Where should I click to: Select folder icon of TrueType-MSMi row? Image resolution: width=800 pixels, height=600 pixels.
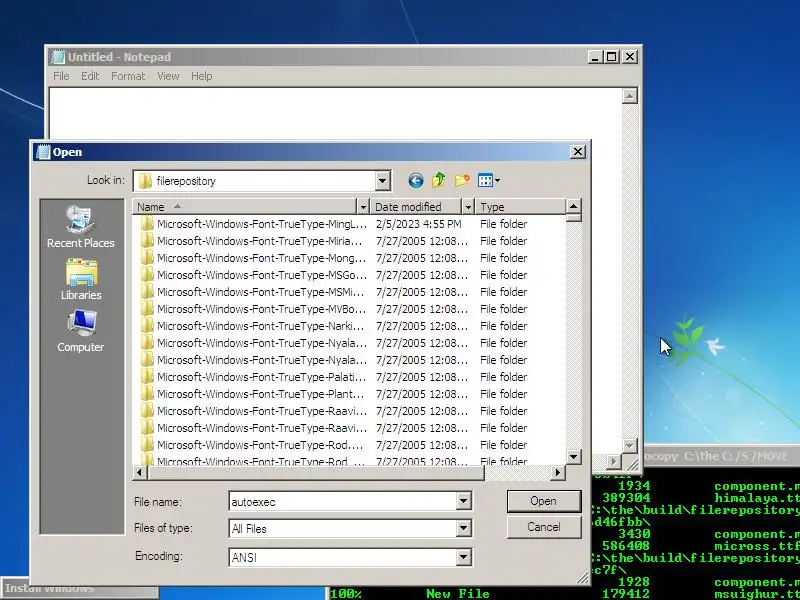[x=147, y=292]
